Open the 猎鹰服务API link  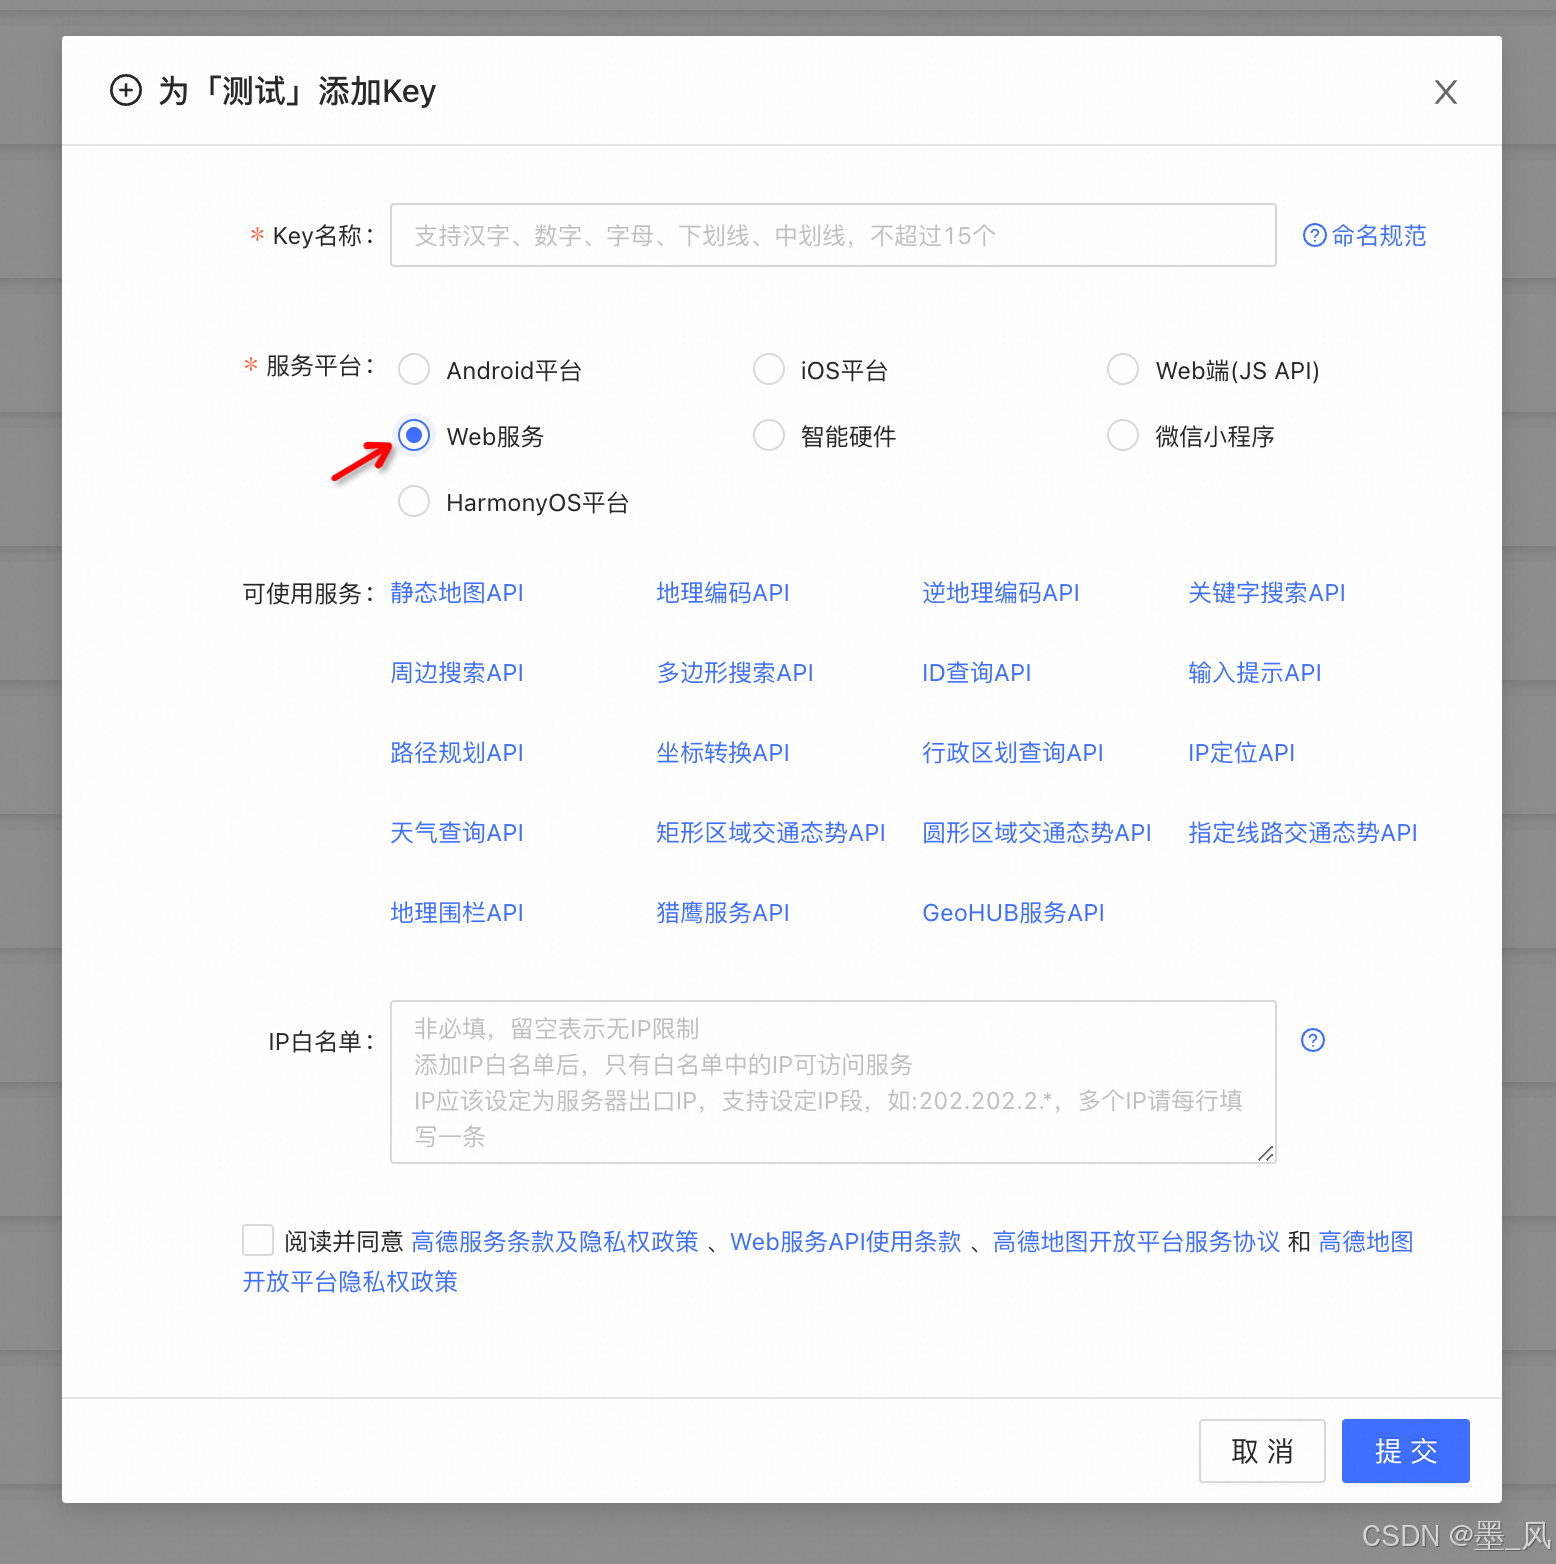point(722,912)
